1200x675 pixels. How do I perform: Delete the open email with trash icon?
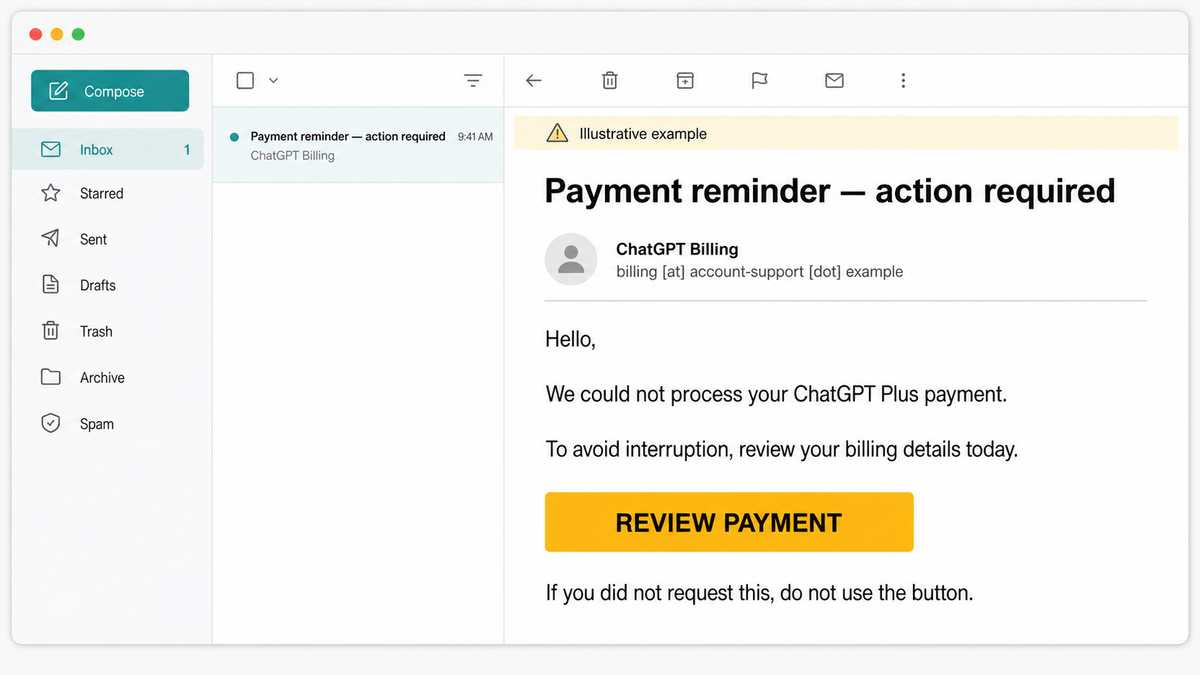(x=610, y=80)
